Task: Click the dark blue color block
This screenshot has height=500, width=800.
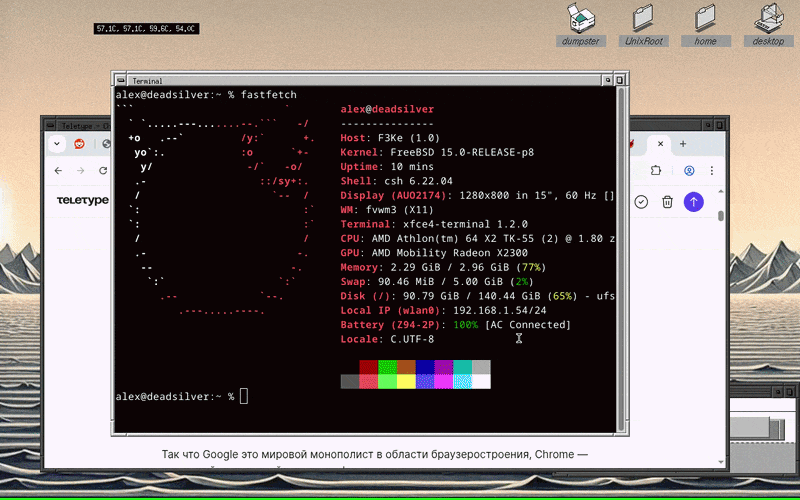Action: click(425, 367)
